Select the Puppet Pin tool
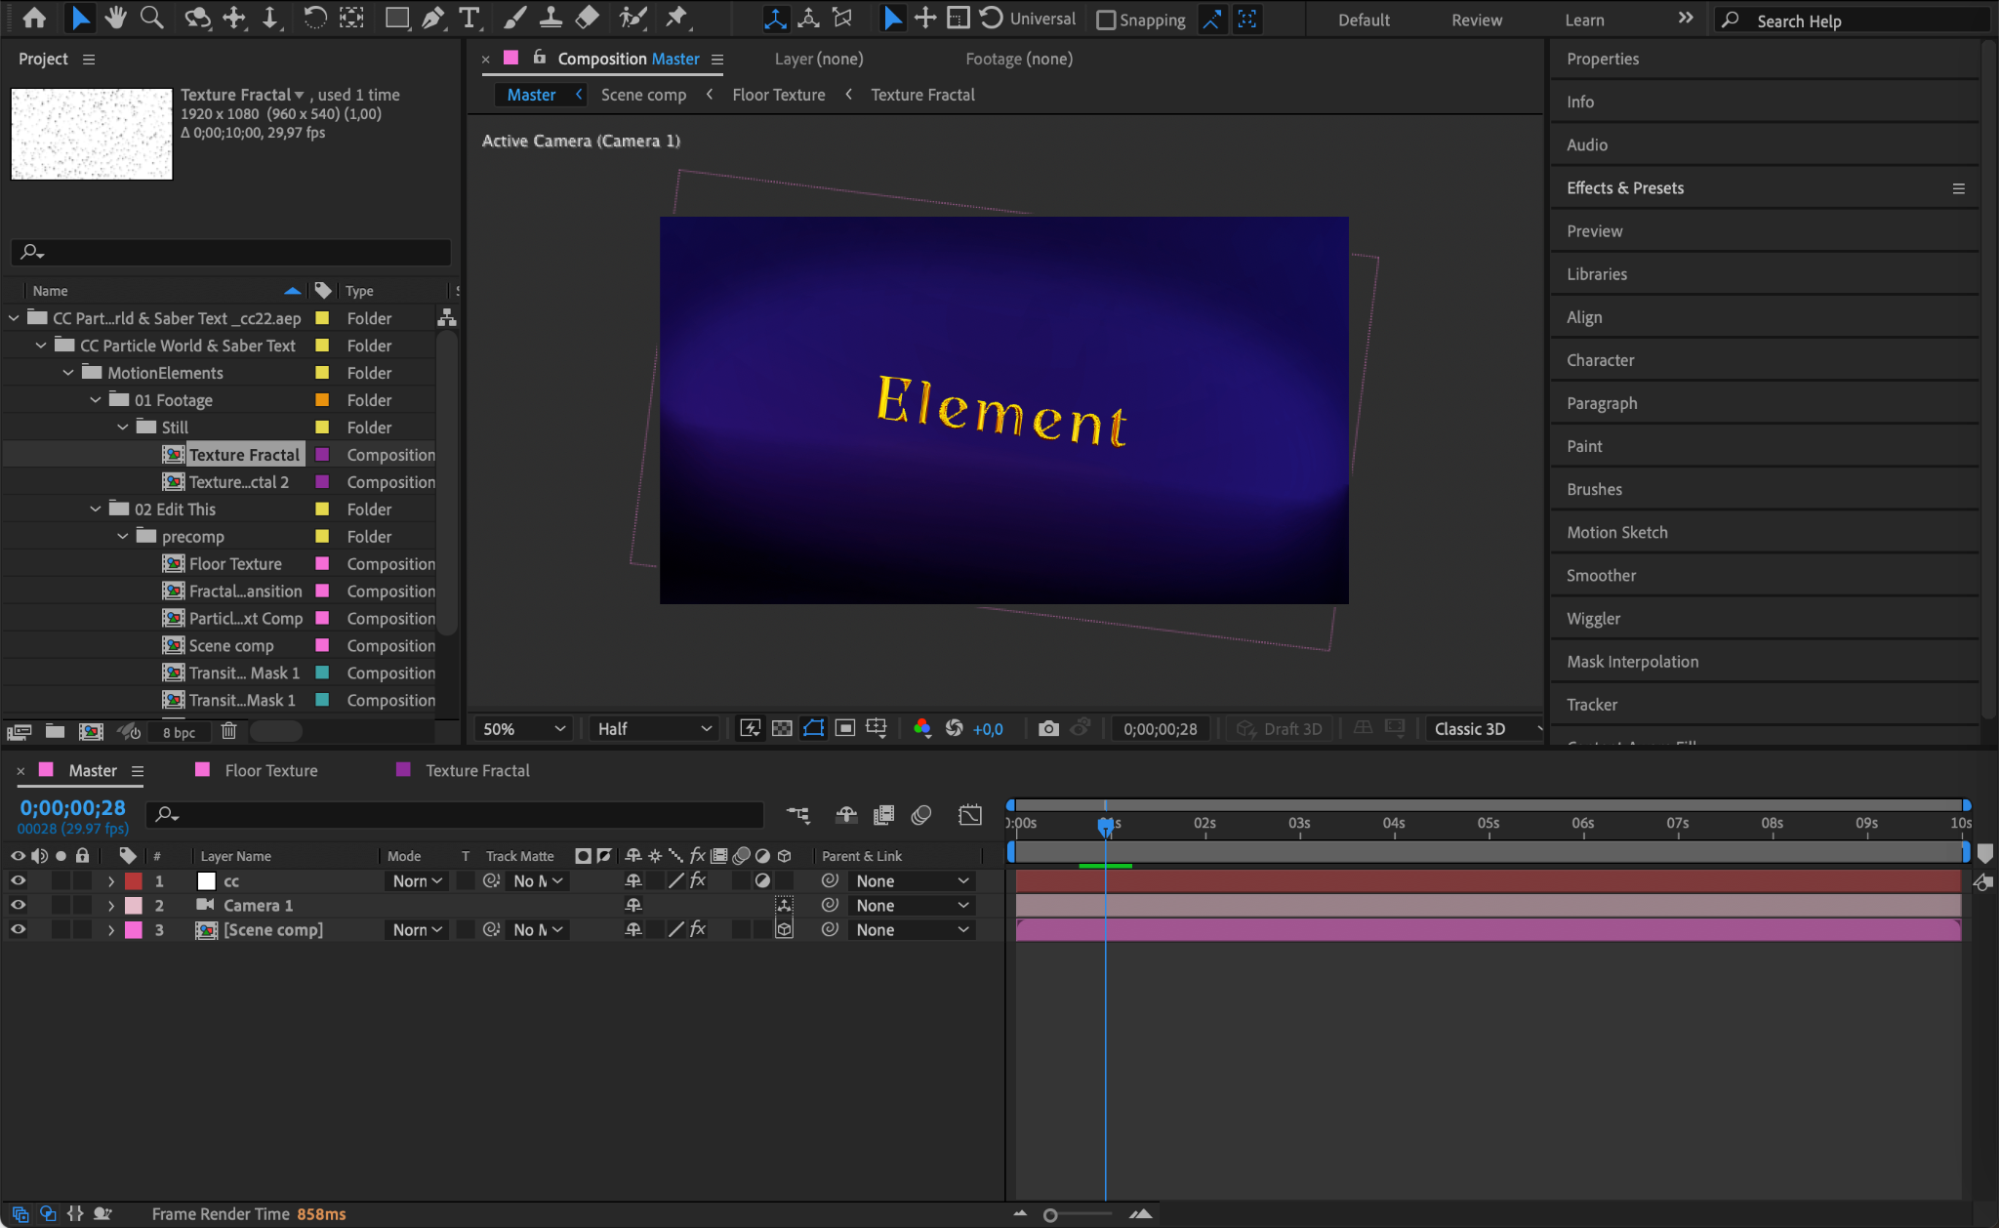This screenshot has width=1999, height=1228. tap(677, 18)
